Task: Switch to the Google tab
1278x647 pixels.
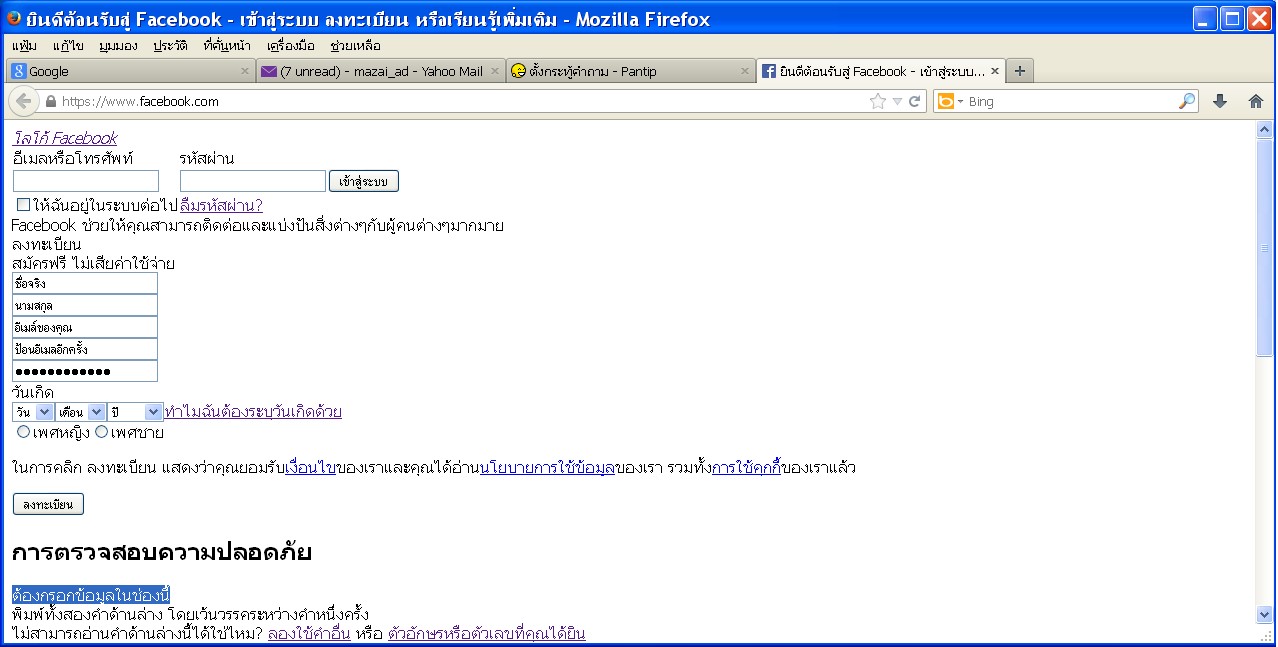Action: tap(131, 71)
